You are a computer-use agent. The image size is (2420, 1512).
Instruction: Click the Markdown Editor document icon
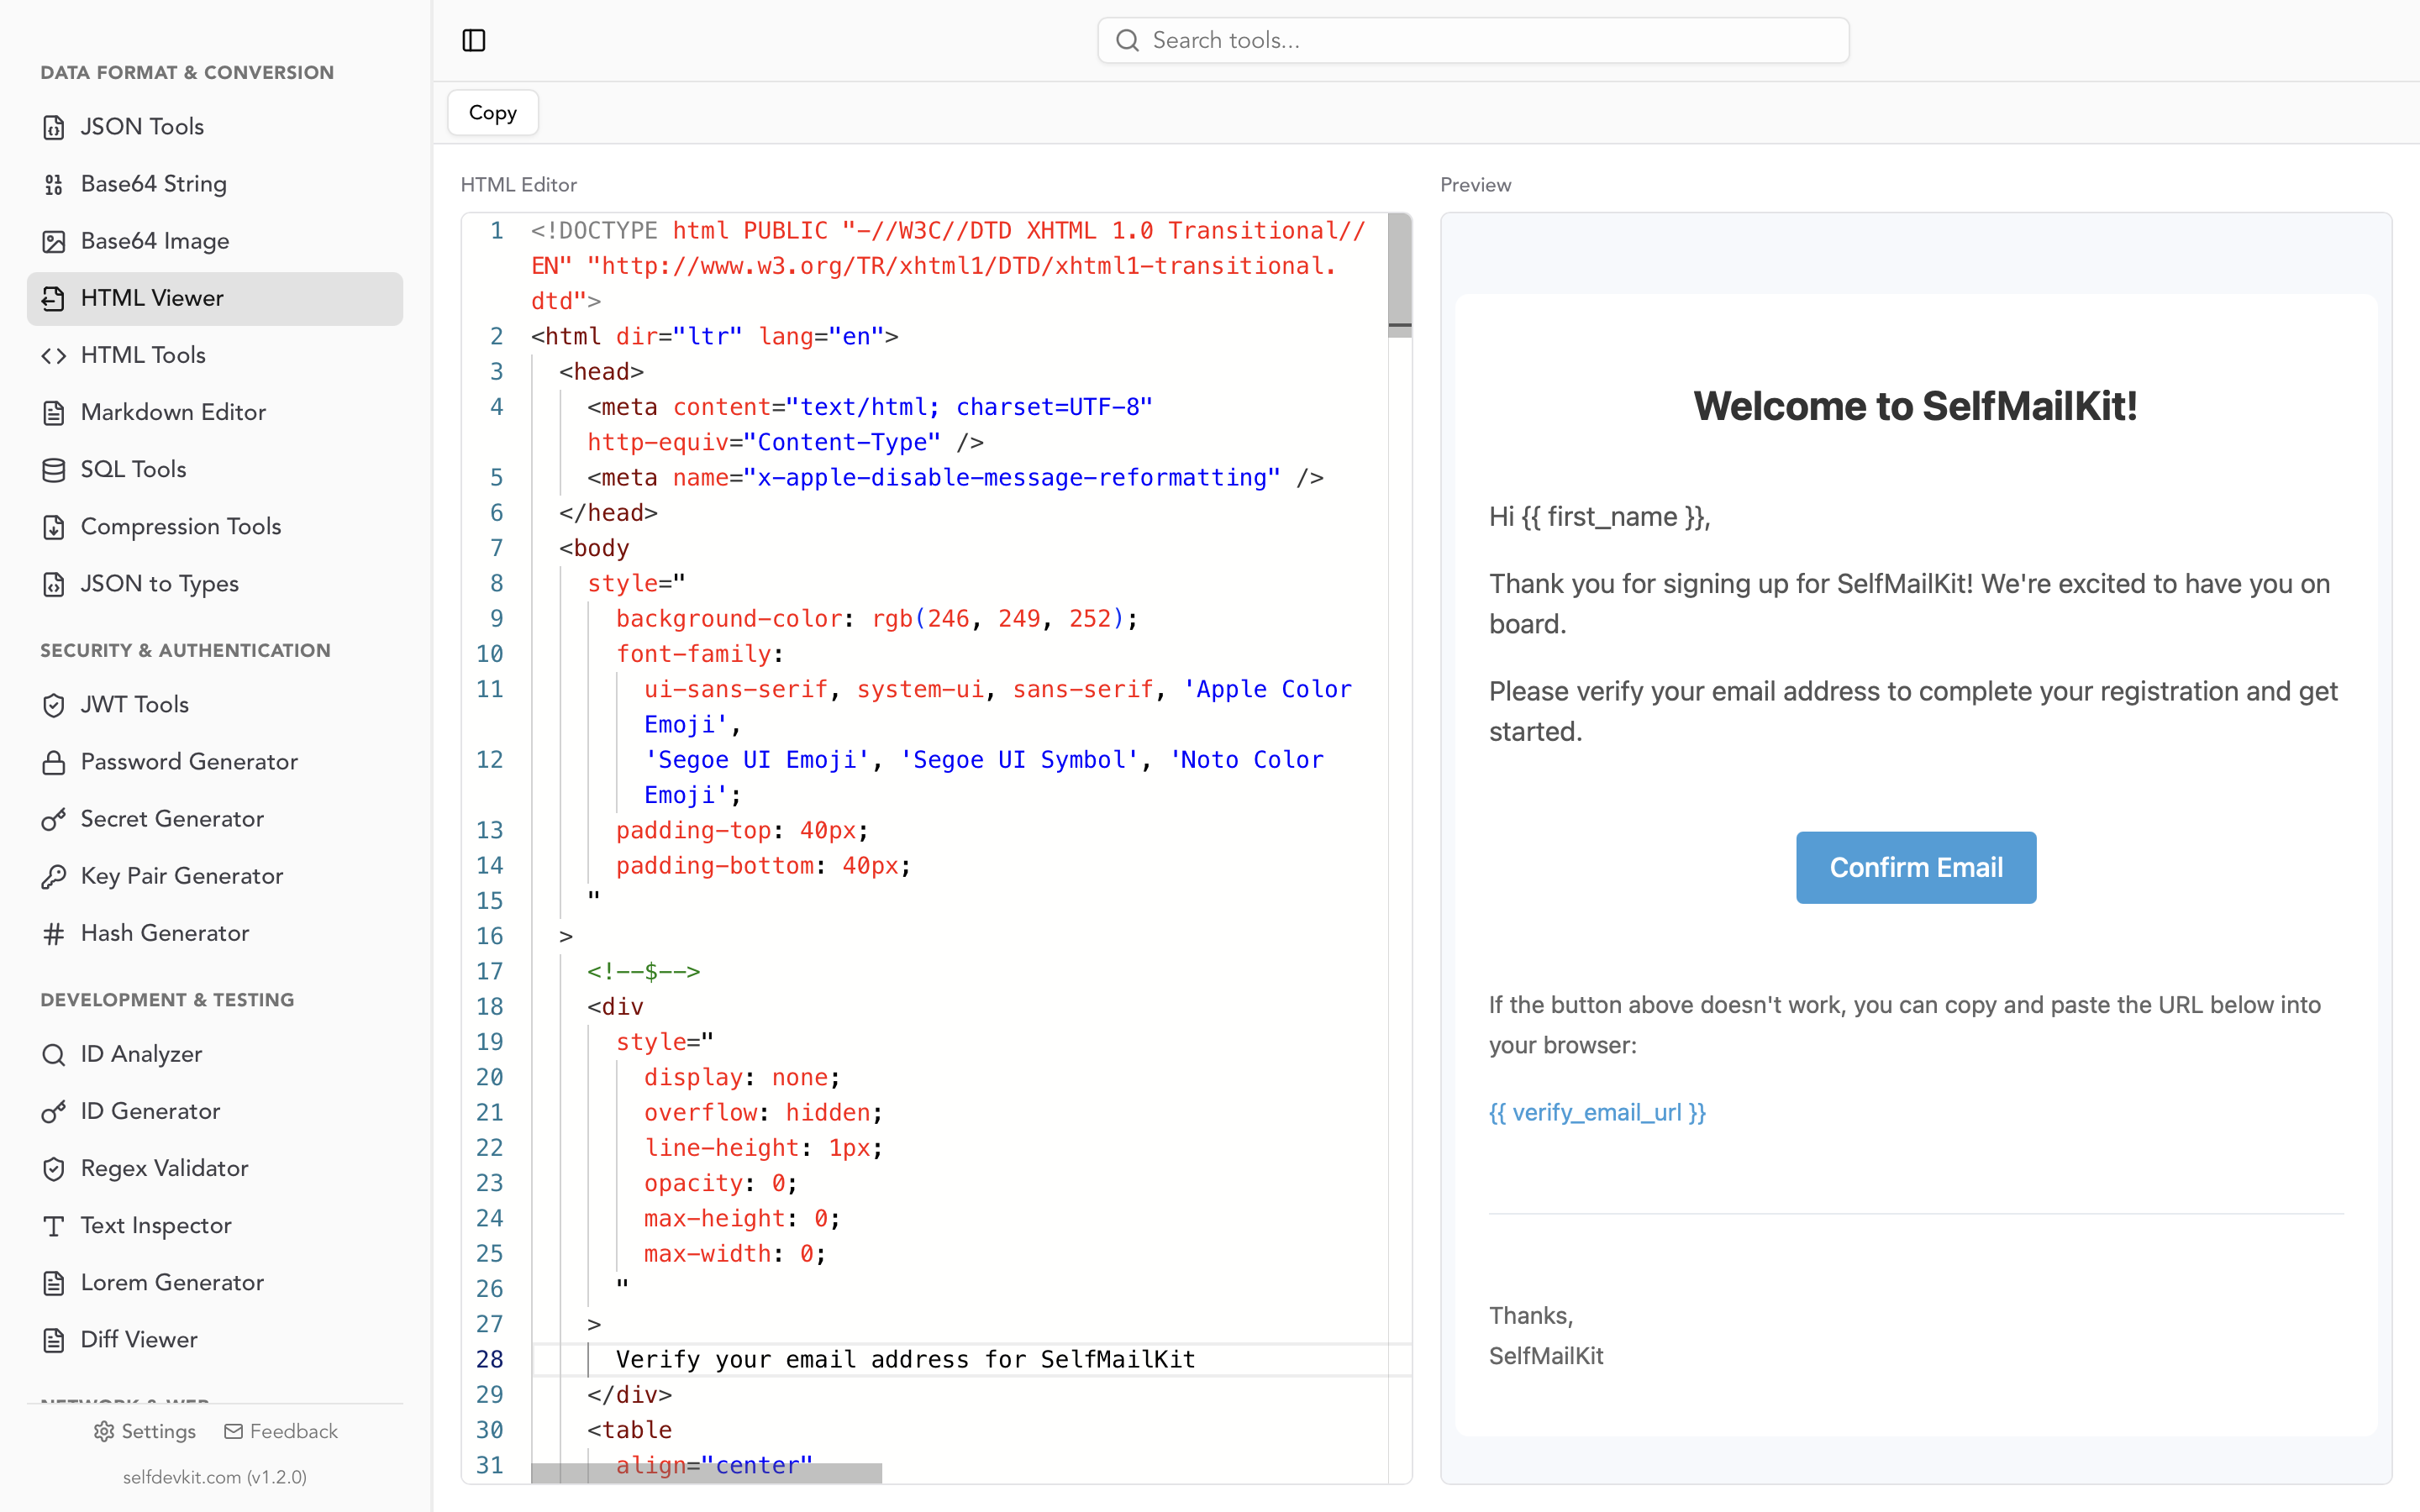(x=54, y=412)
